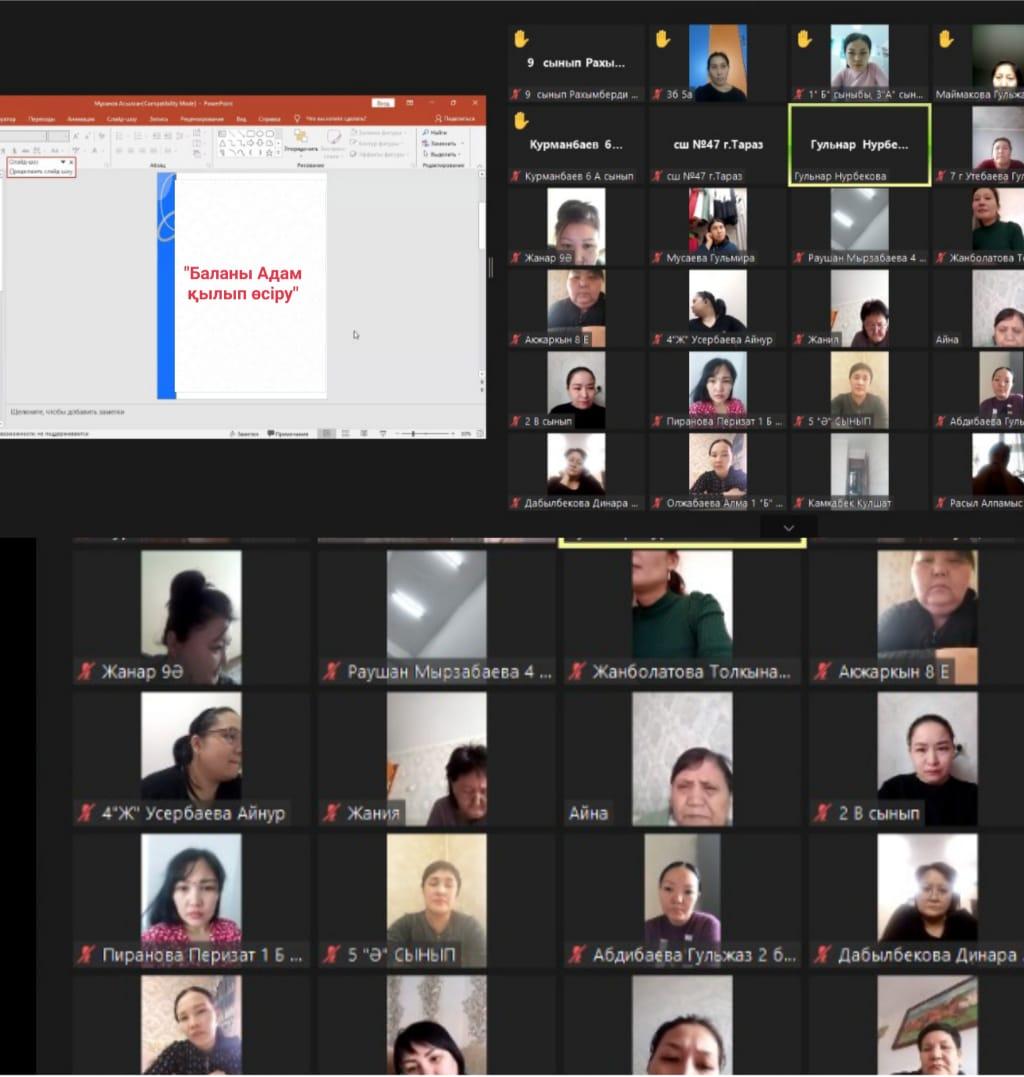The height and width of the screenshot is (1077, 1024).
Task: Select the triangle shape in shapes gallery
Action: click(222, 144)
